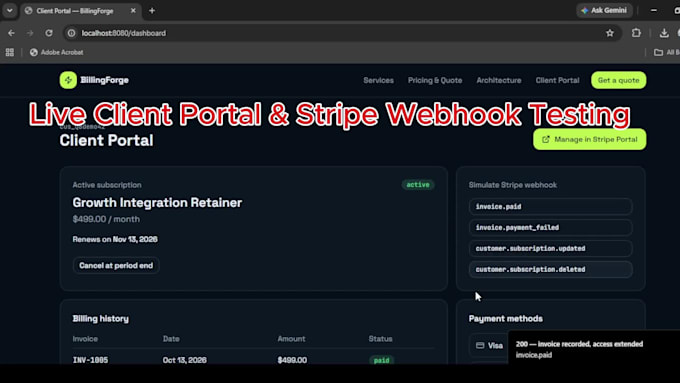Viewport: 680px width, 383px height.
Task: Open the extensions puzzle icon
Action: 636,33
